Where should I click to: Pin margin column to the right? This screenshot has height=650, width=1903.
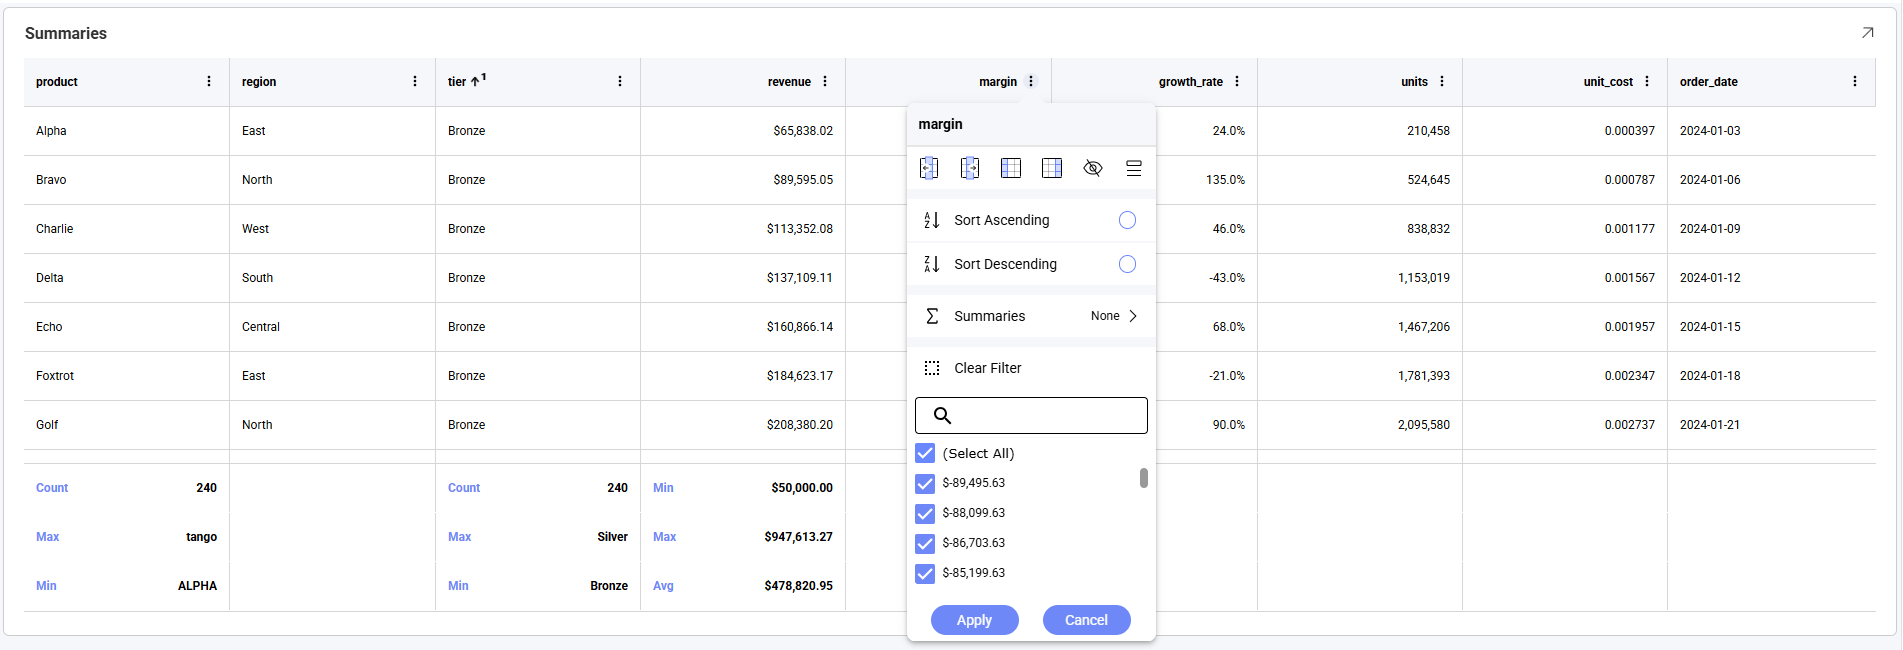[x=1052, y=168]
